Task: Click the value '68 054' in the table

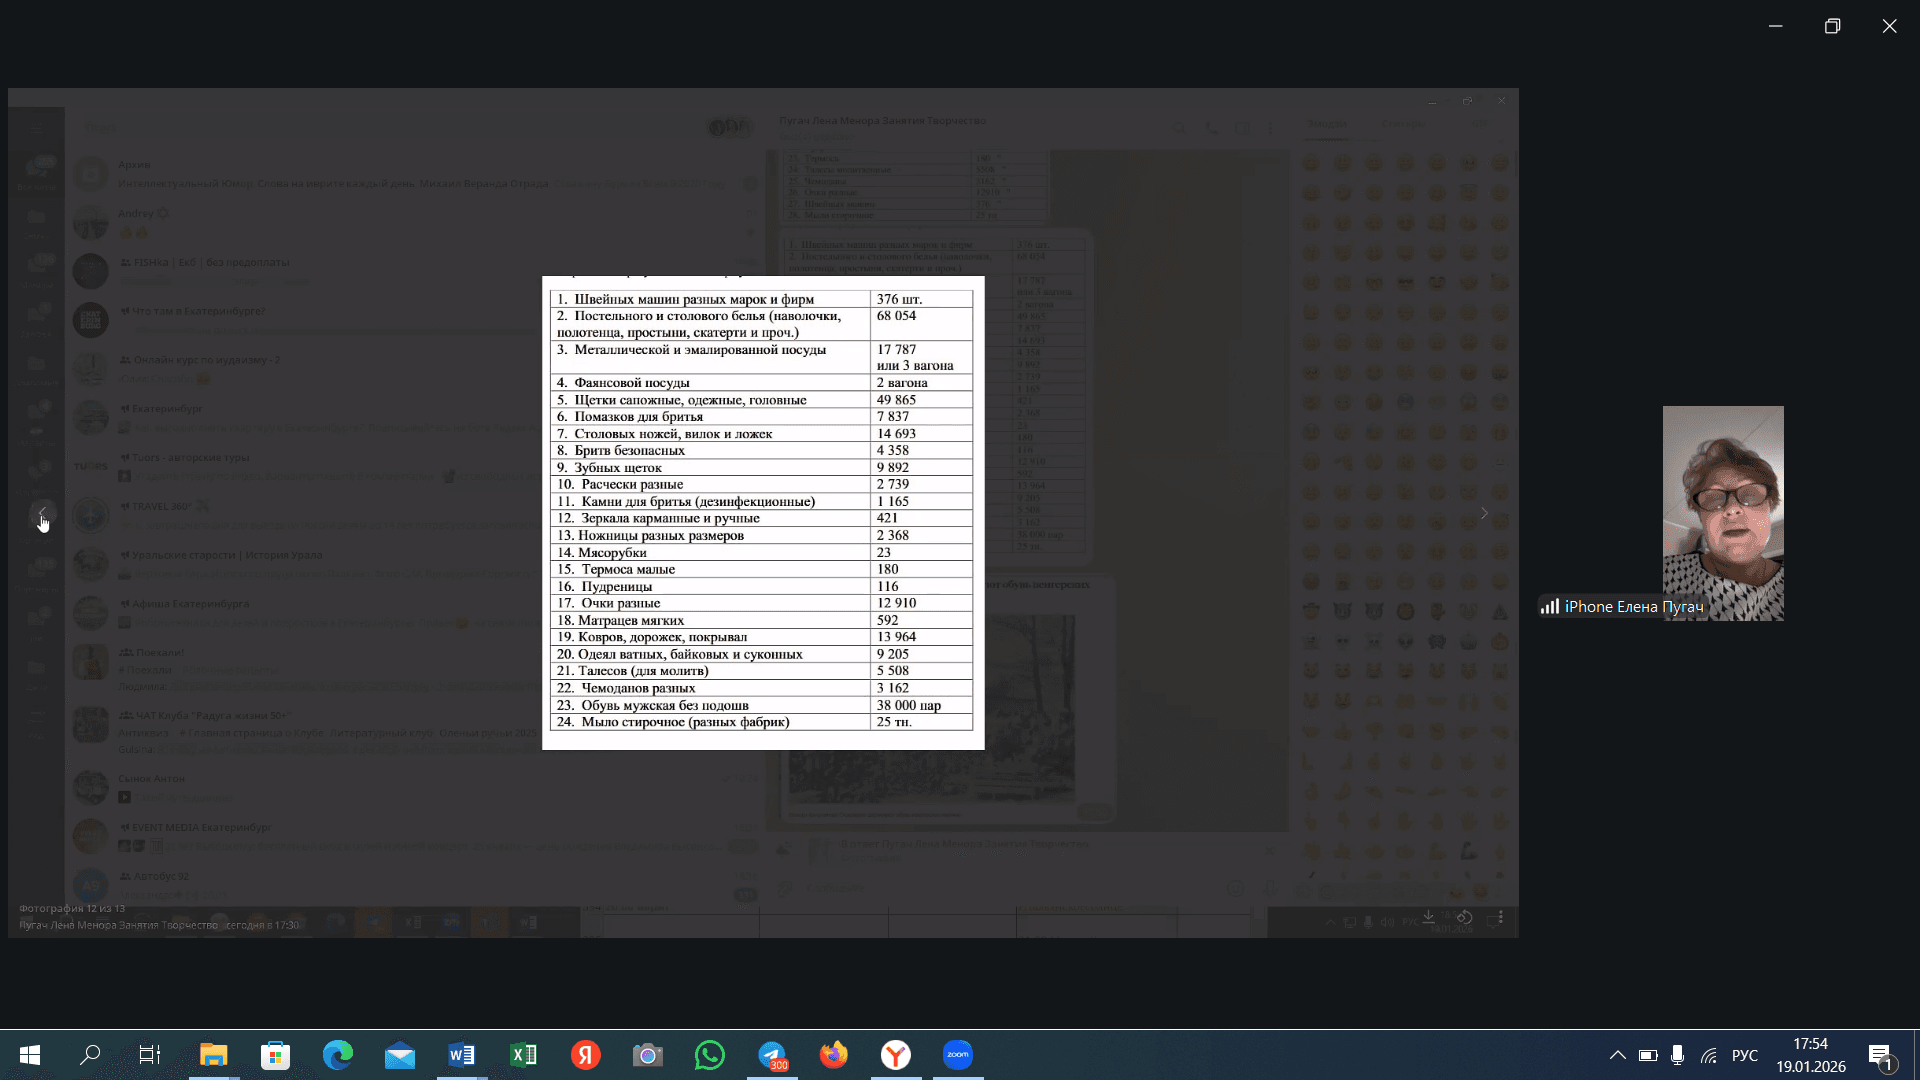Action: 896,316
